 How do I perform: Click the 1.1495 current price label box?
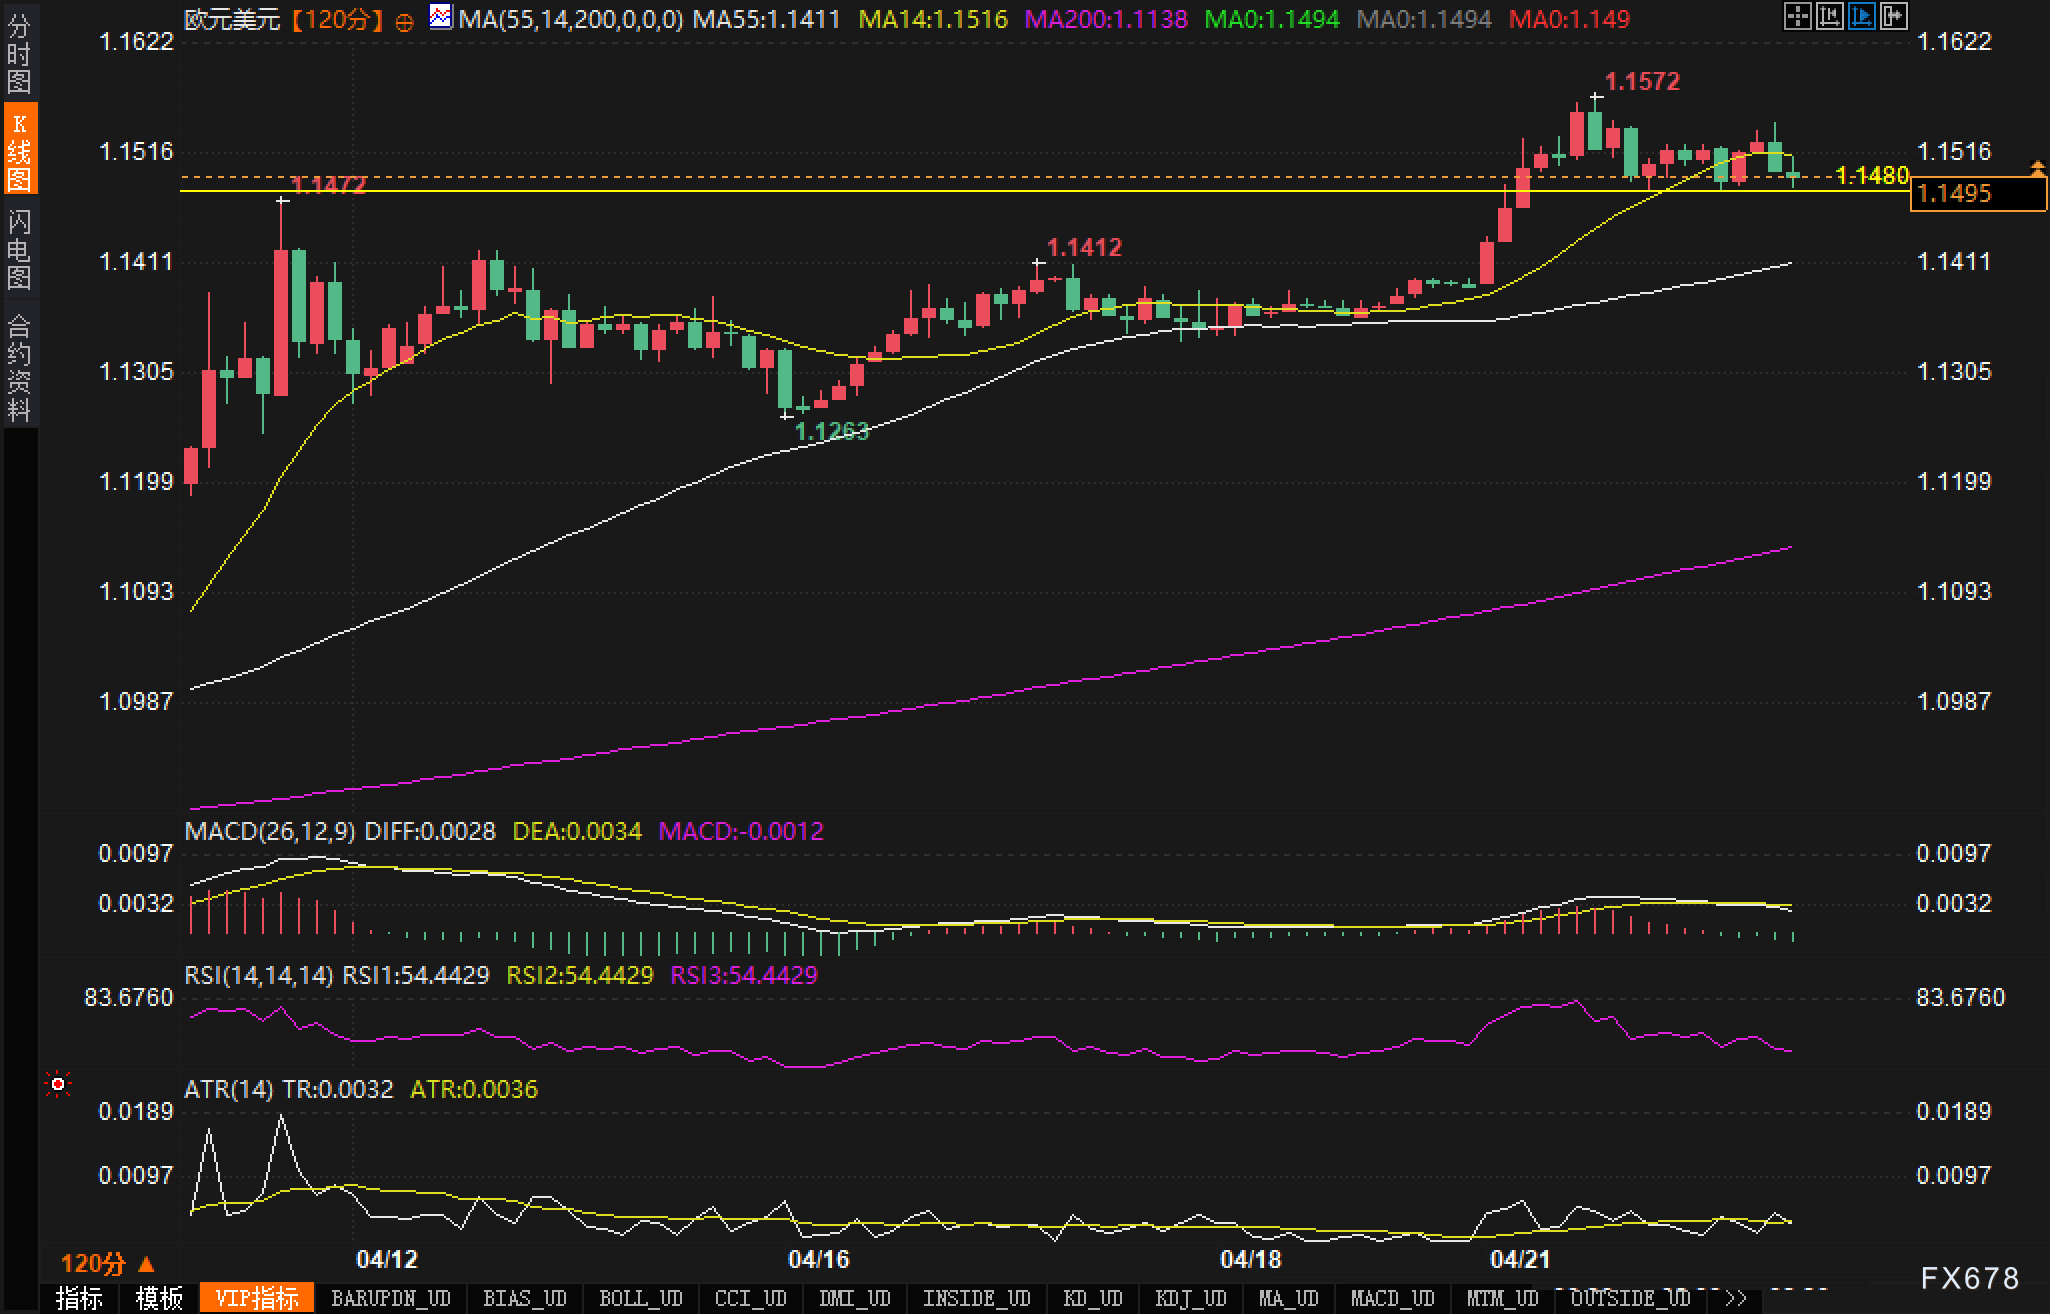pos(1976,193)
